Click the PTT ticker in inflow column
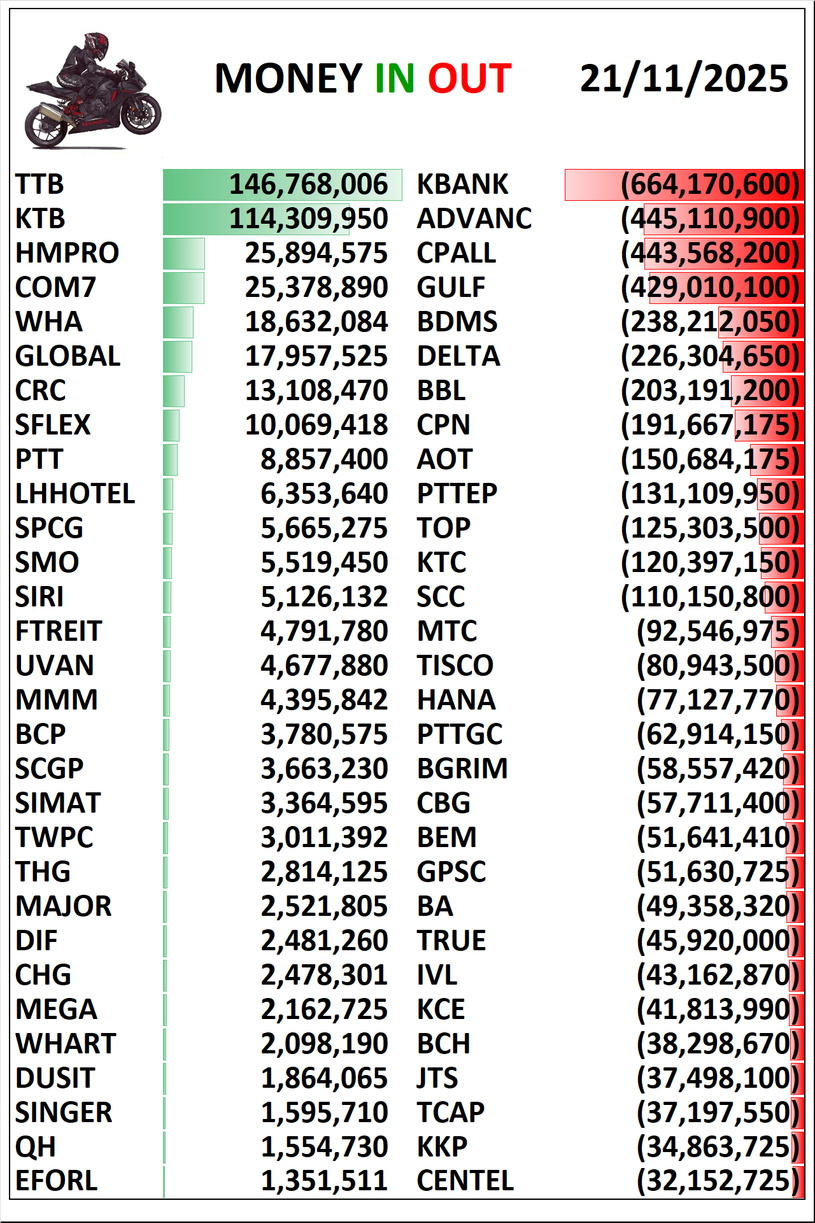The width and height of the screenshot is (815, 1223). (x=39, y=460)
